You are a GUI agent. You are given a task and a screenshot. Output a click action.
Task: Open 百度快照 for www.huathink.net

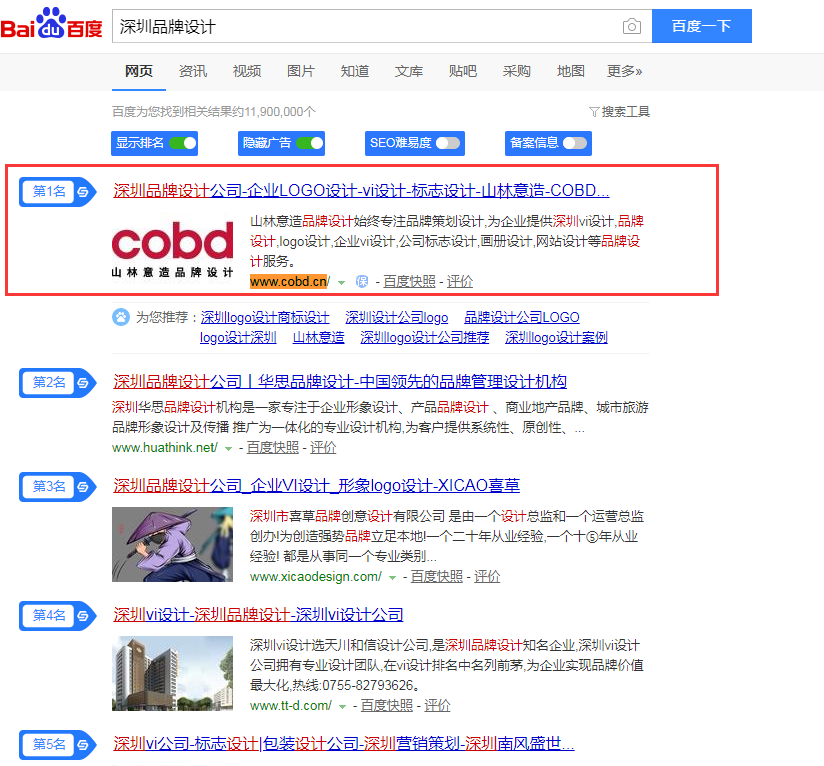pos(273,448)
